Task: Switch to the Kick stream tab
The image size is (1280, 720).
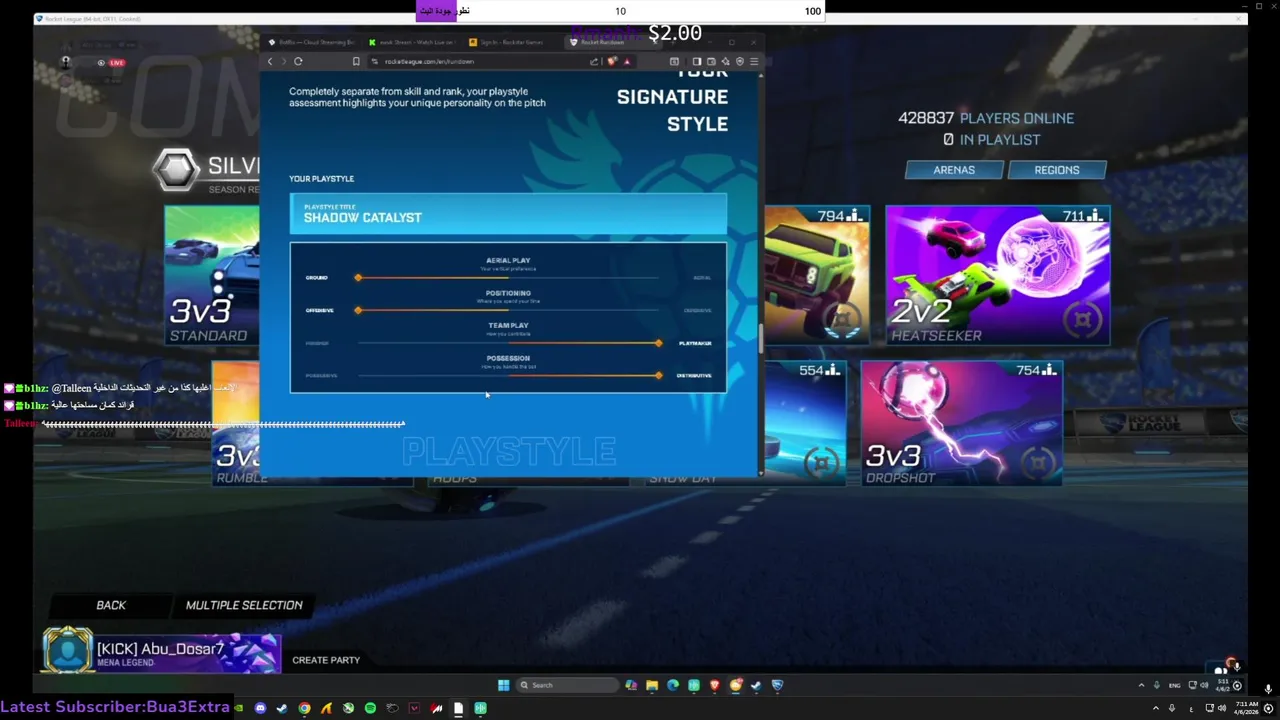Action: [x=411, y=42]
